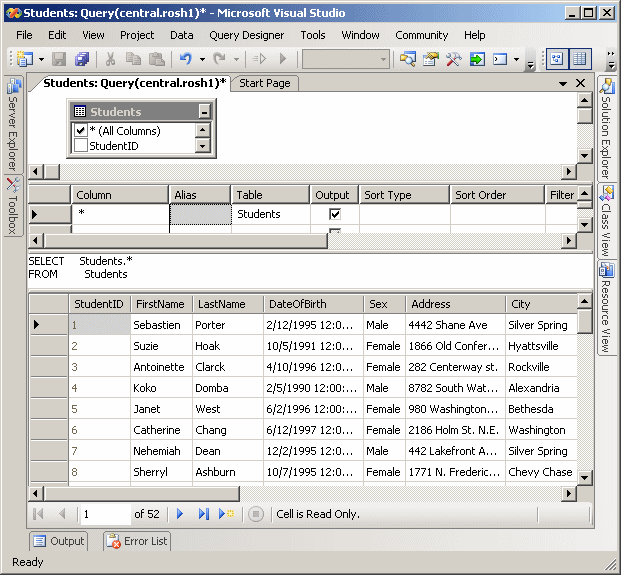Open the File menu
The height and width of the screenshot is (575, 621).
pyautogui.click(x=24, y=35)
